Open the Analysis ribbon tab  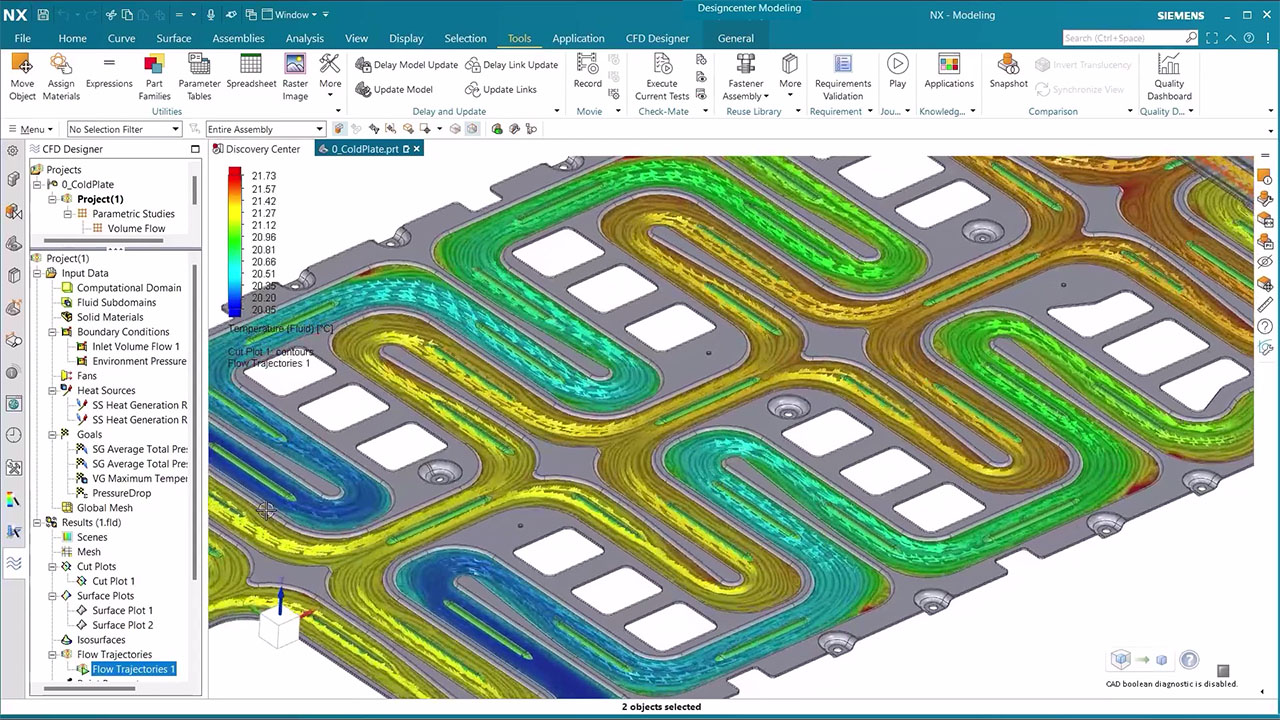point(304,38)
